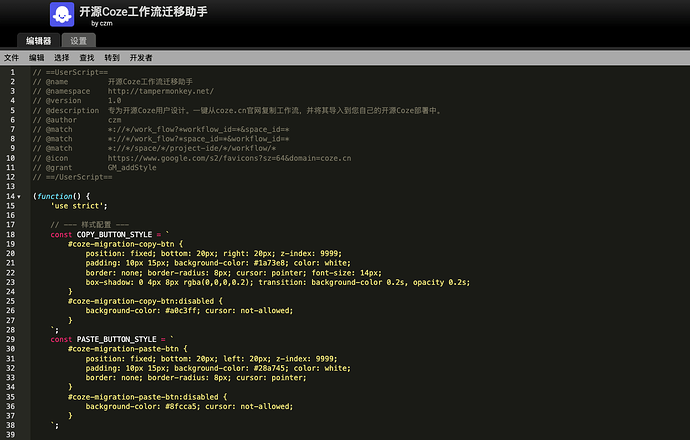The height and width of the screenshot is (440, 690).
Task: Click COPY_BUTTON_STYLE constant name
Action: pos(114,235)
